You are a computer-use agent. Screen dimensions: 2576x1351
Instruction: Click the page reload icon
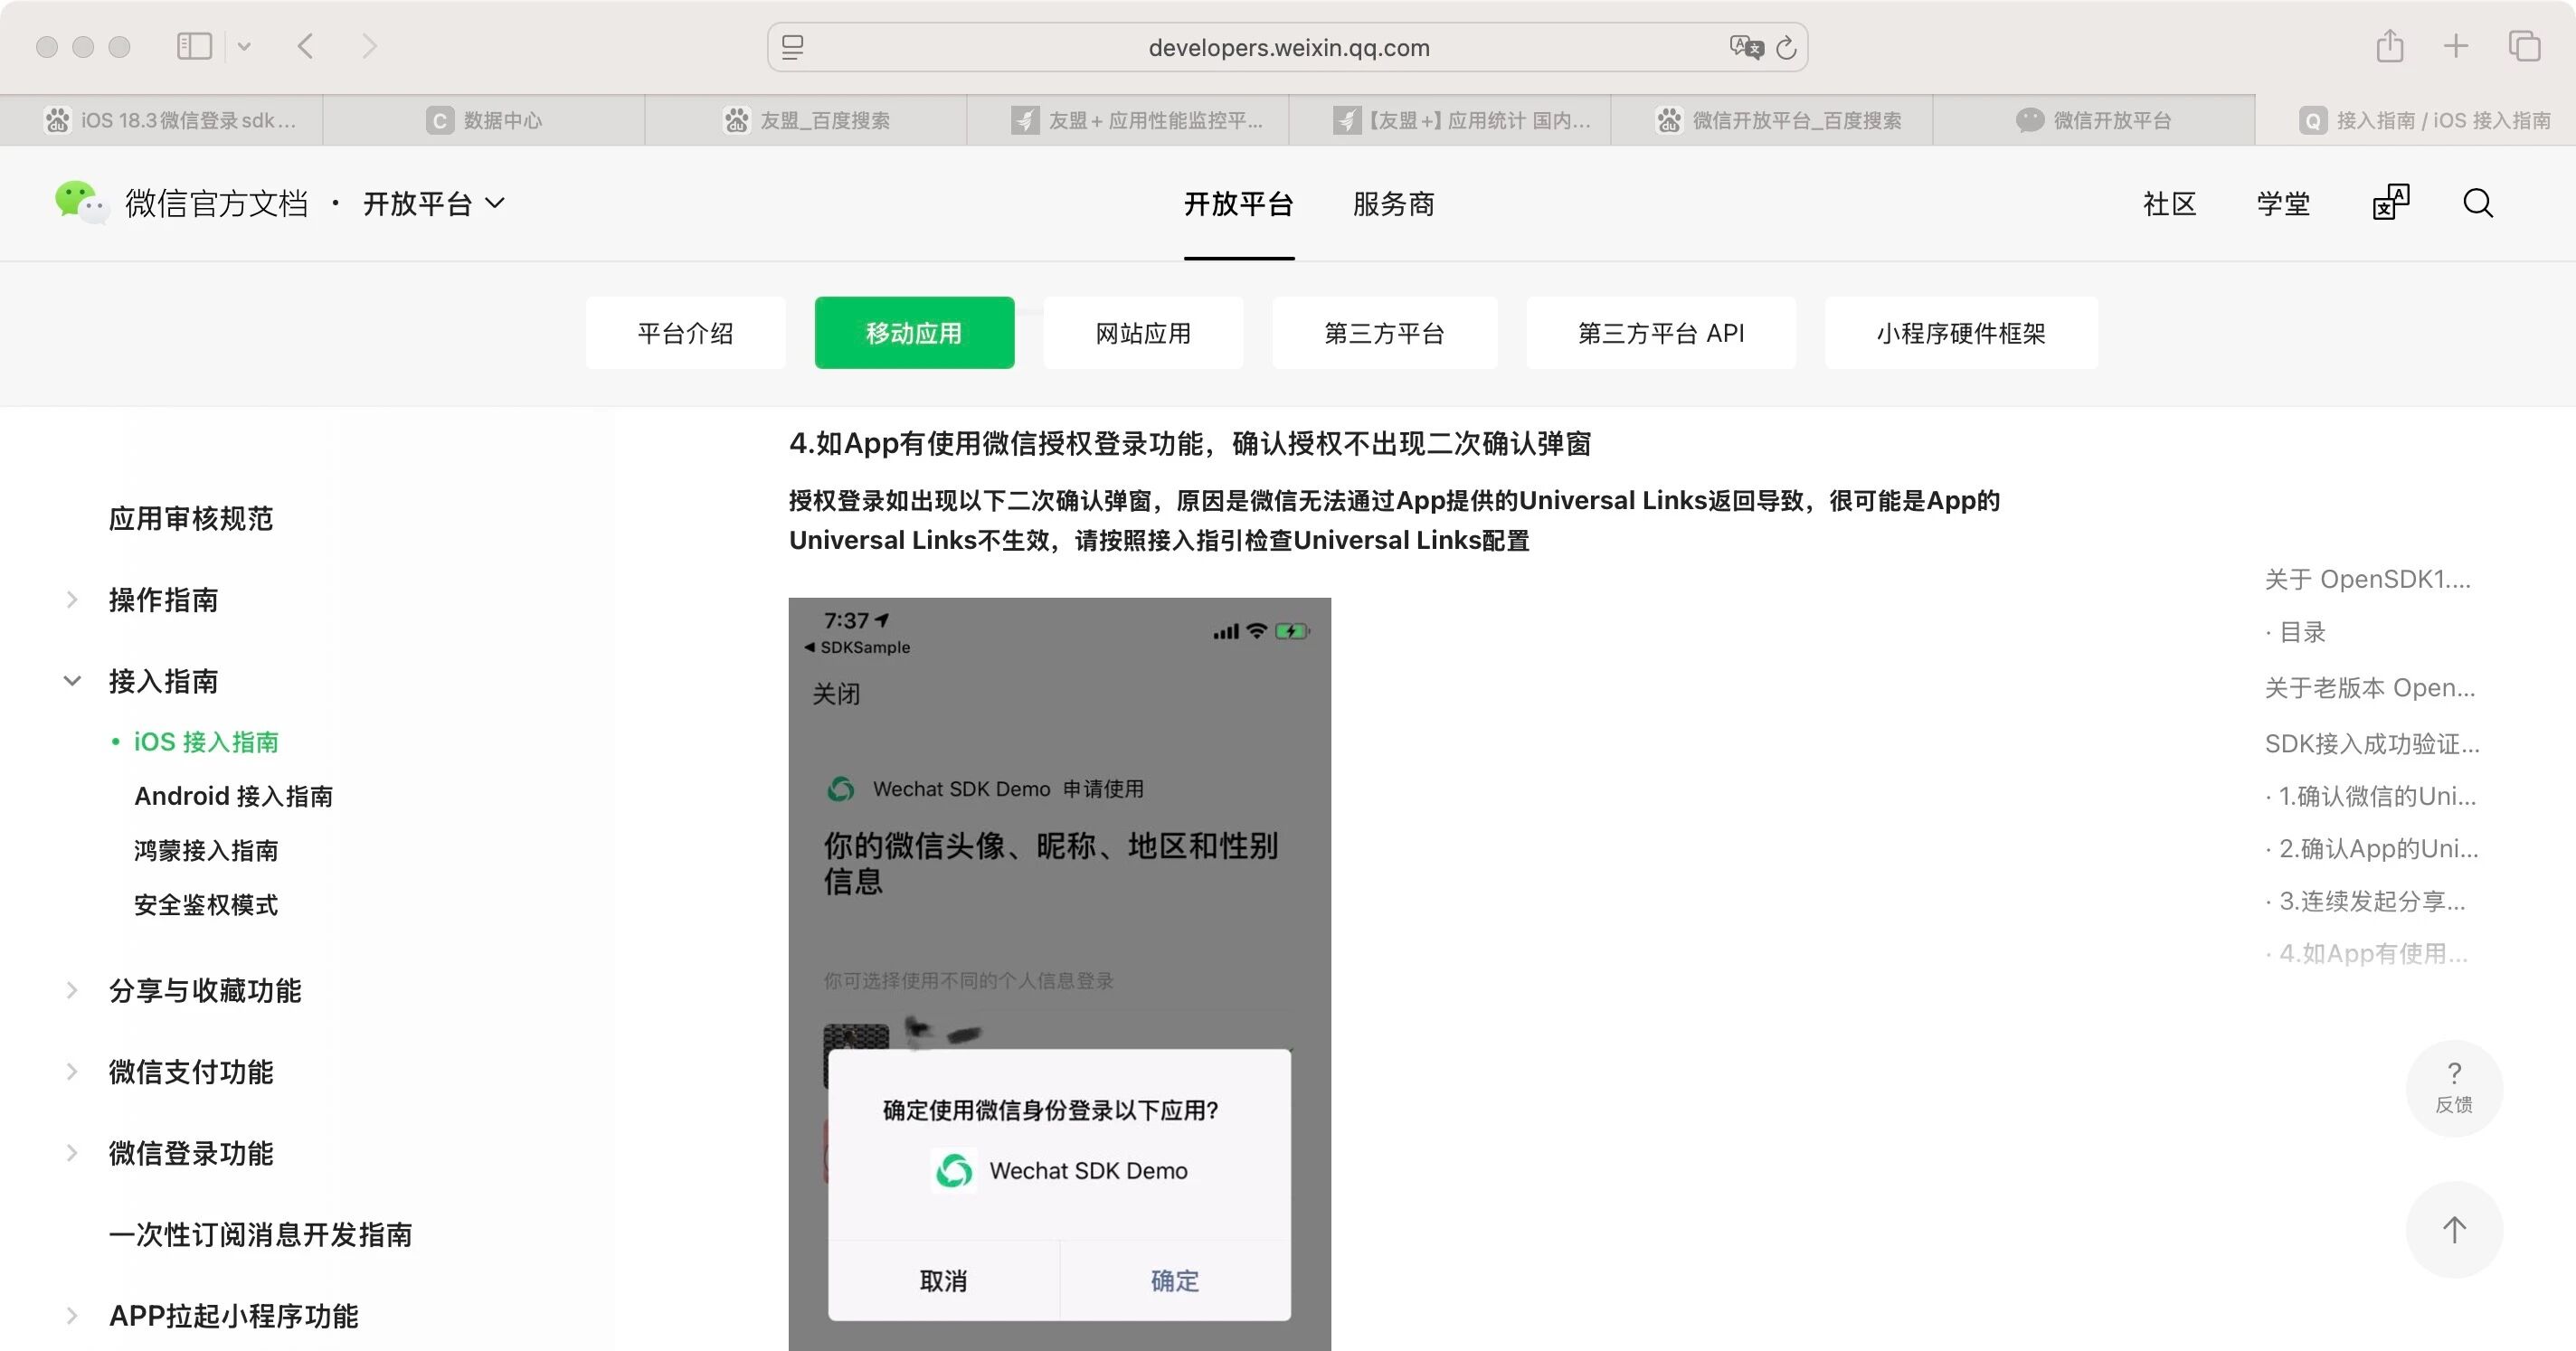1786,47
